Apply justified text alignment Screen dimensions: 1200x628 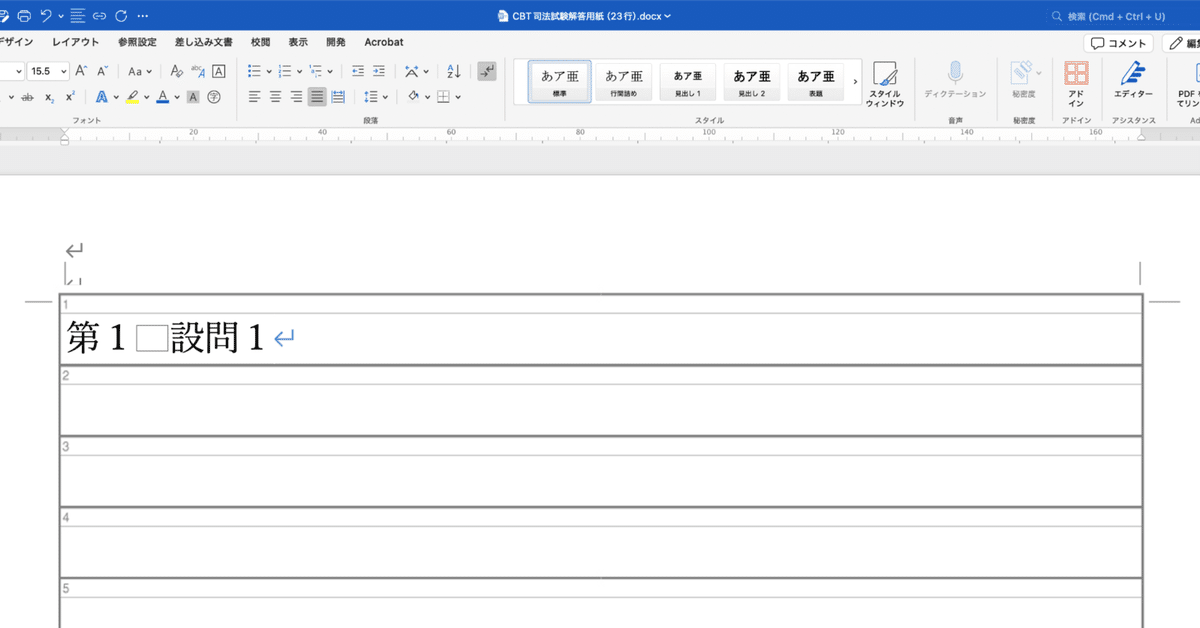point(317,97)
